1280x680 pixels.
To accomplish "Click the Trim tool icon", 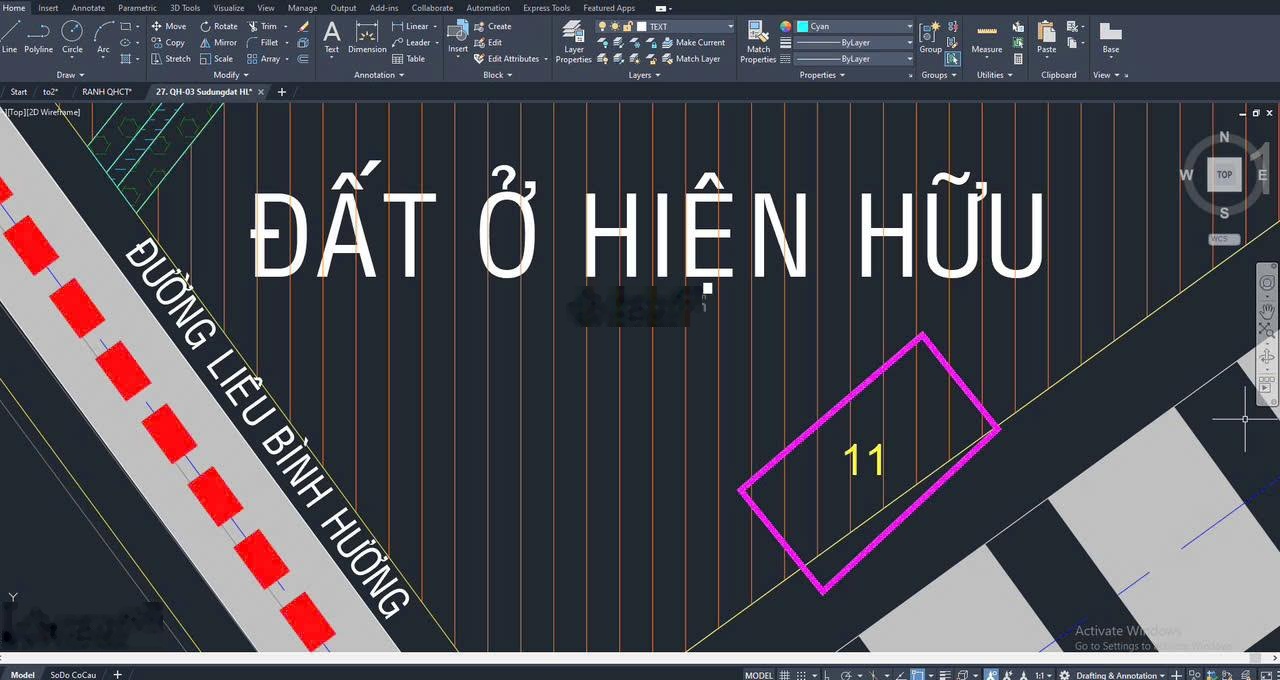I will pyautogui.click(x=263, y=27).
